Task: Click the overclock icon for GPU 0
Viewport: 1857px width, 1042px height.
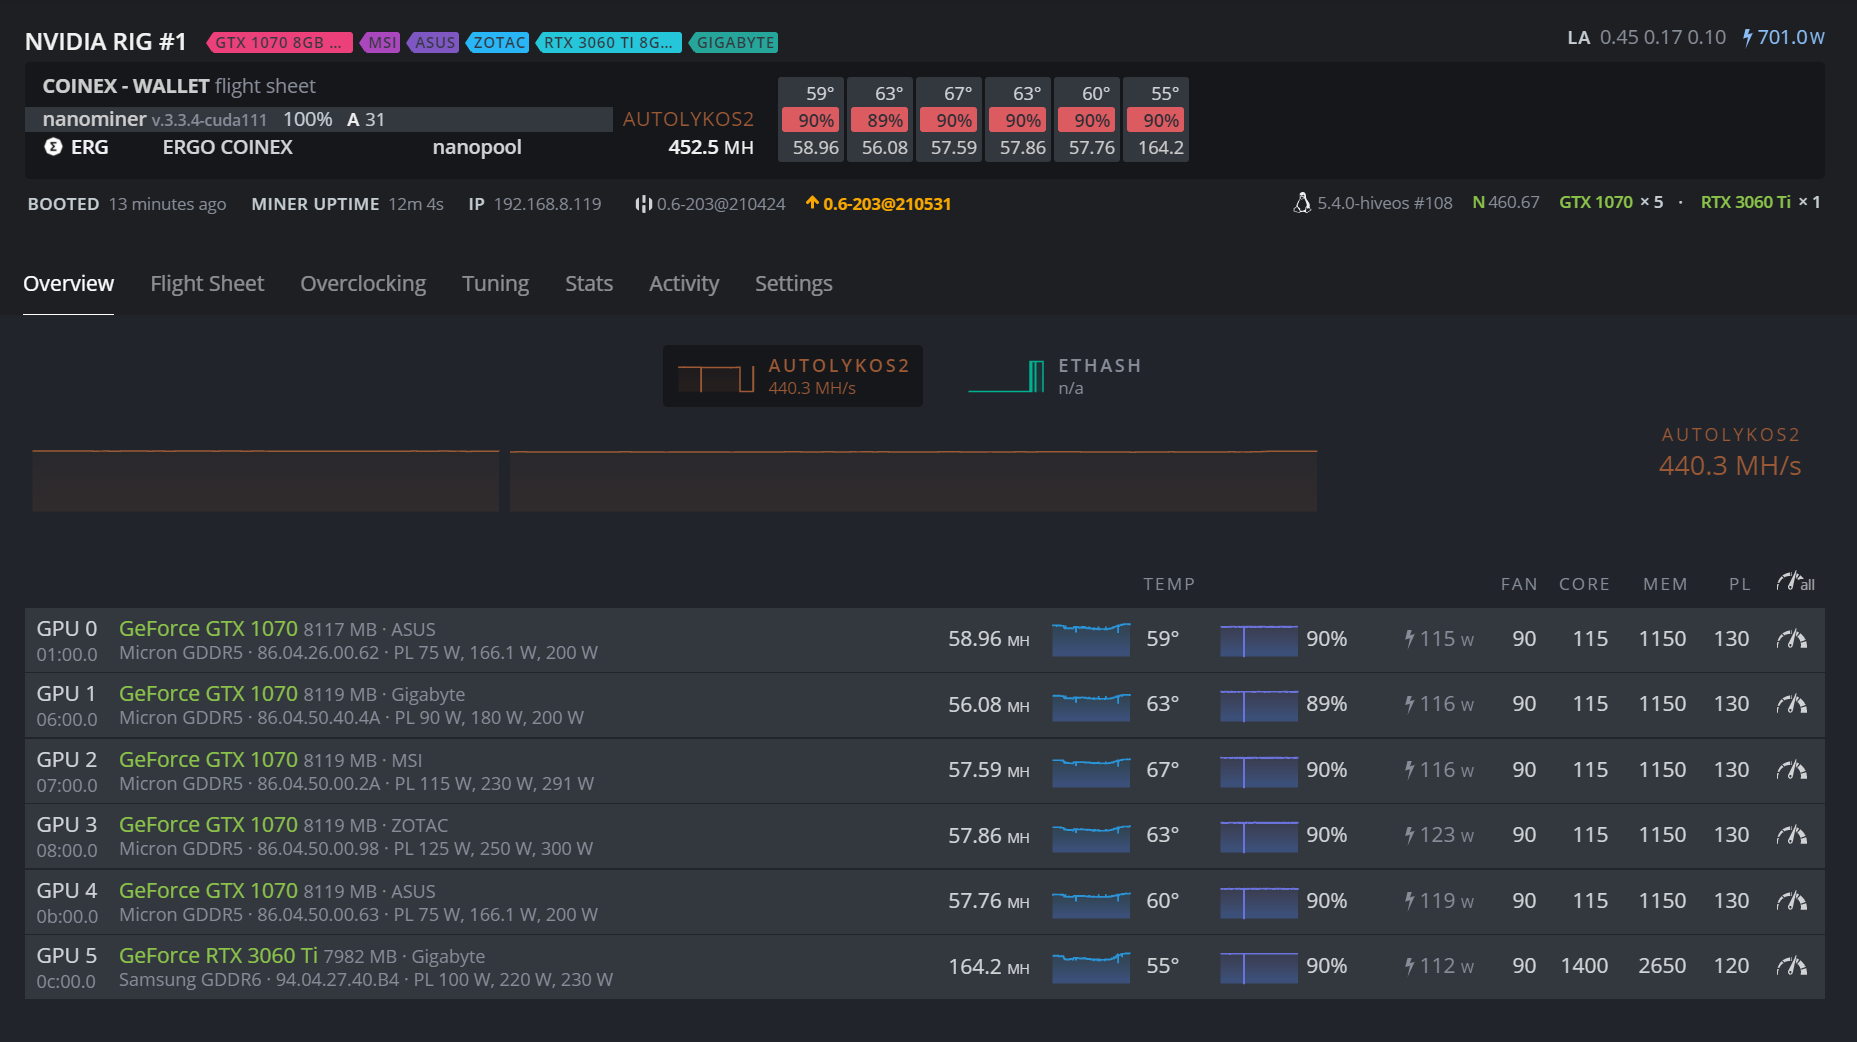Action: pos(1791,639)
